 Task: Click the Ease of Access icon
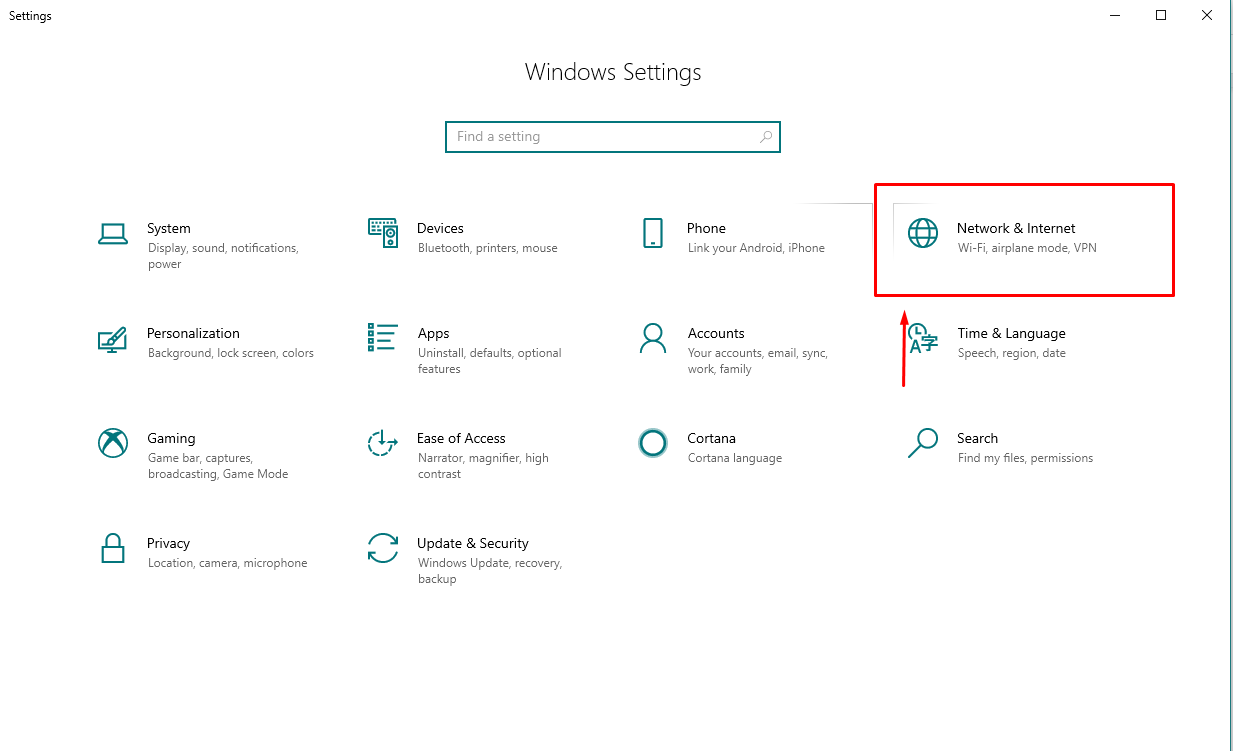pos(383,443)
